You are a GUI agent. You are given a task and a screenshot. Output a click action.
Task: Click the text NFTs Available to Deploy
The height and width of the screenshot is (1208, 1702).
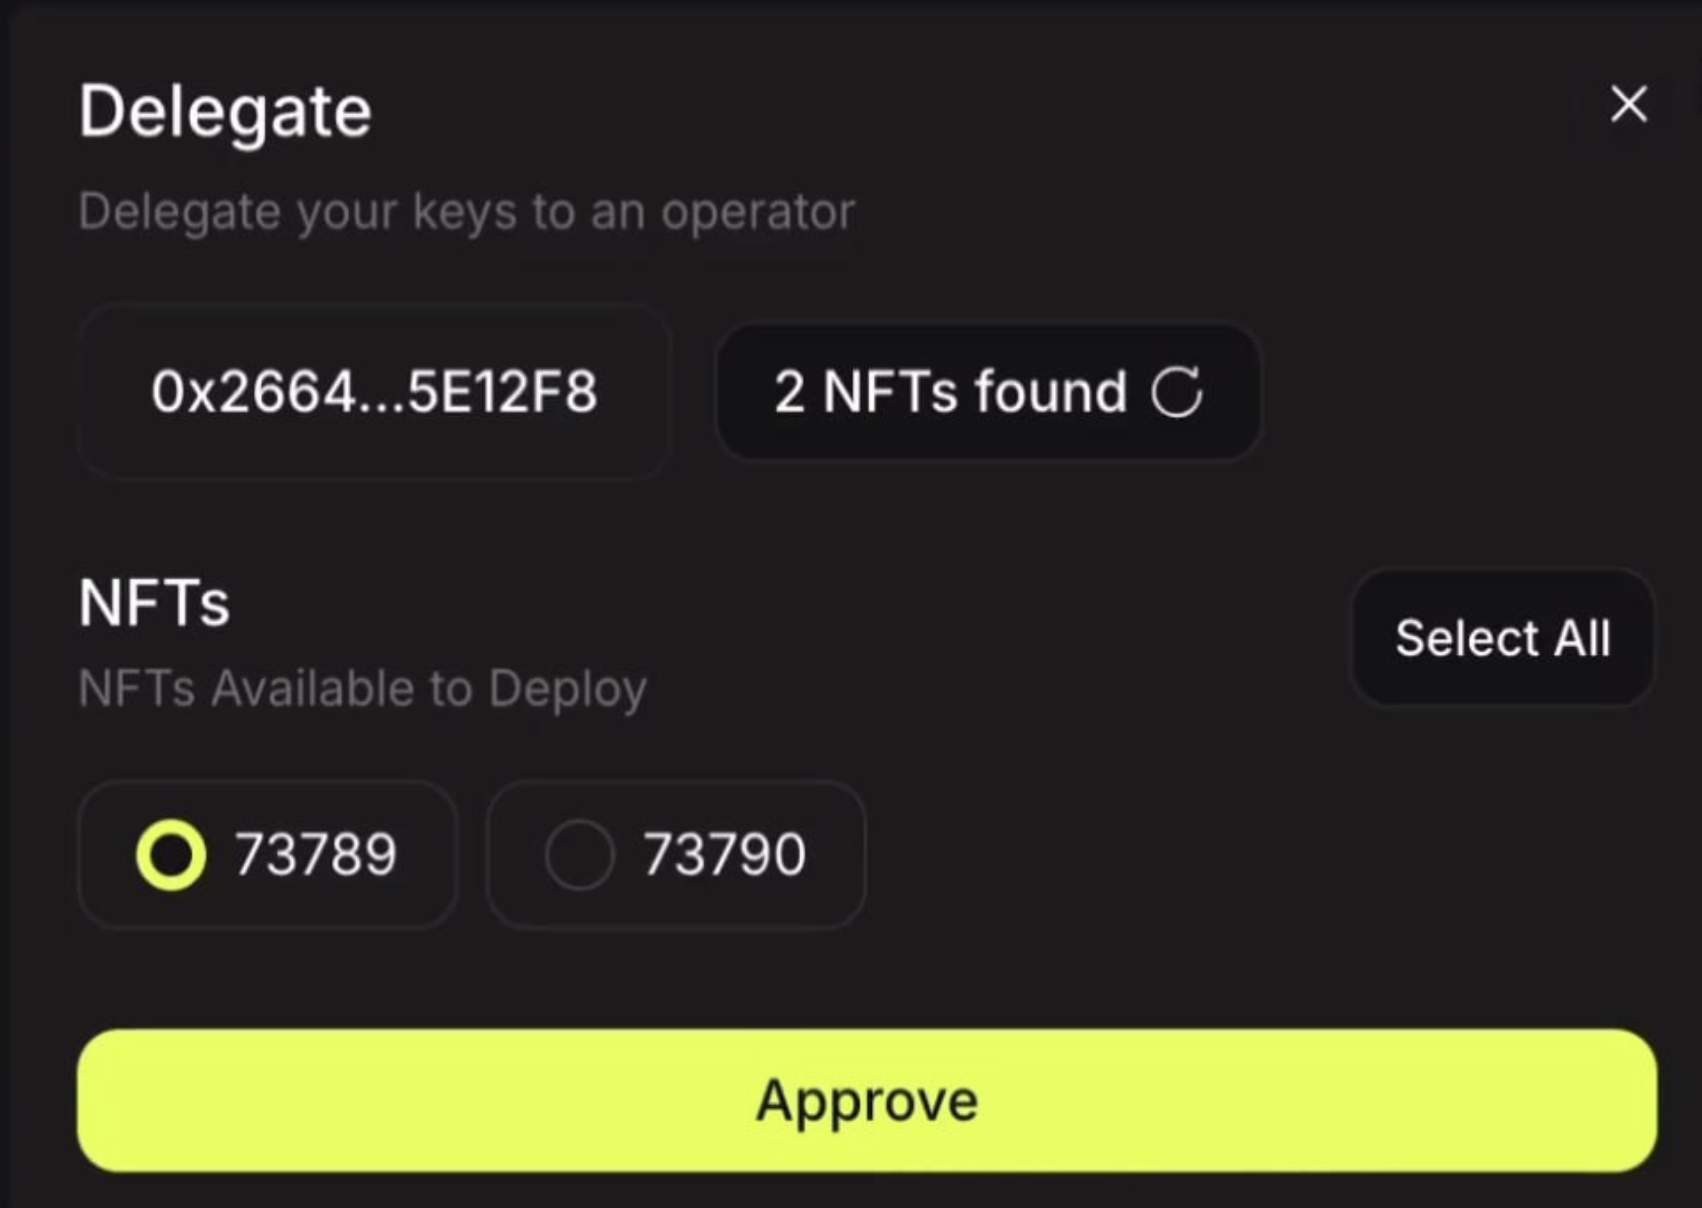(x=363, y=687)
